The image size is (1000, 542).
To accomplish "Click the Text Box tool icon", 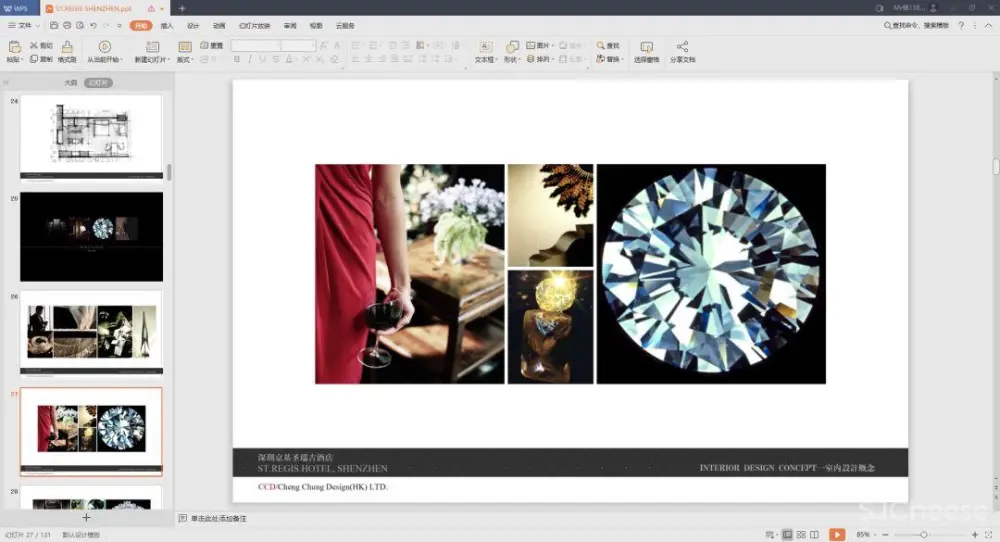I will pyautogui.click(x=485, y=47).
